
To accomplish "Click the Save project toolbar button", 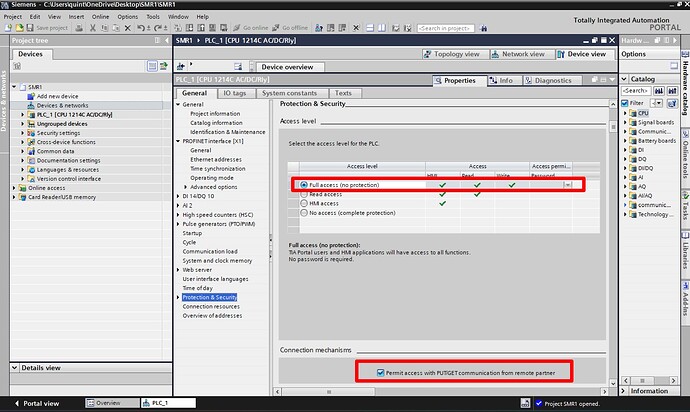I will coord(47,28).
